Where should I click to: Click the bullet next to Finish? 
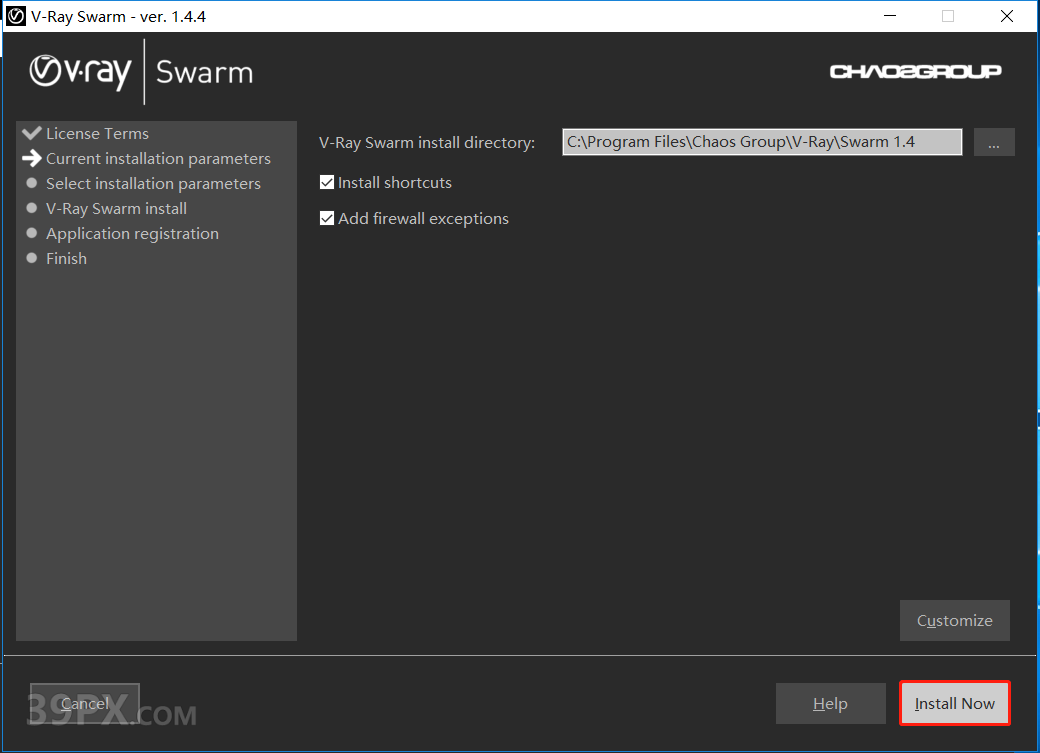coord(31,258)
